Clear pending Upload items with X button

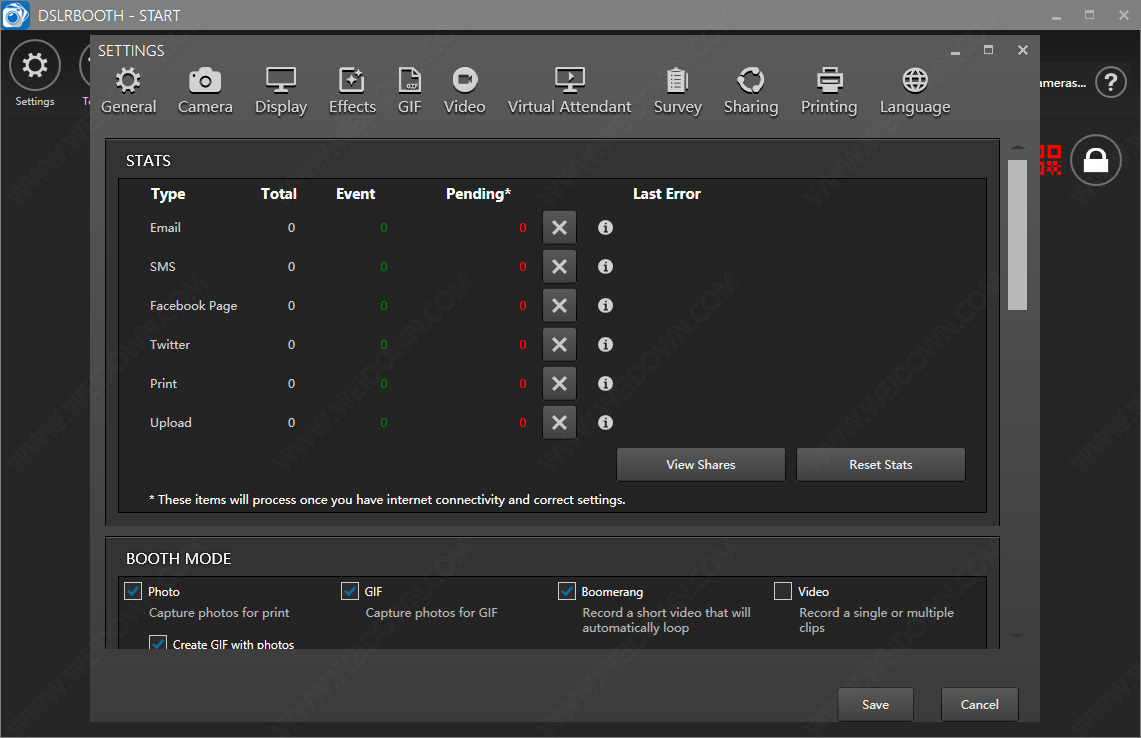click(x=559, y=423)
